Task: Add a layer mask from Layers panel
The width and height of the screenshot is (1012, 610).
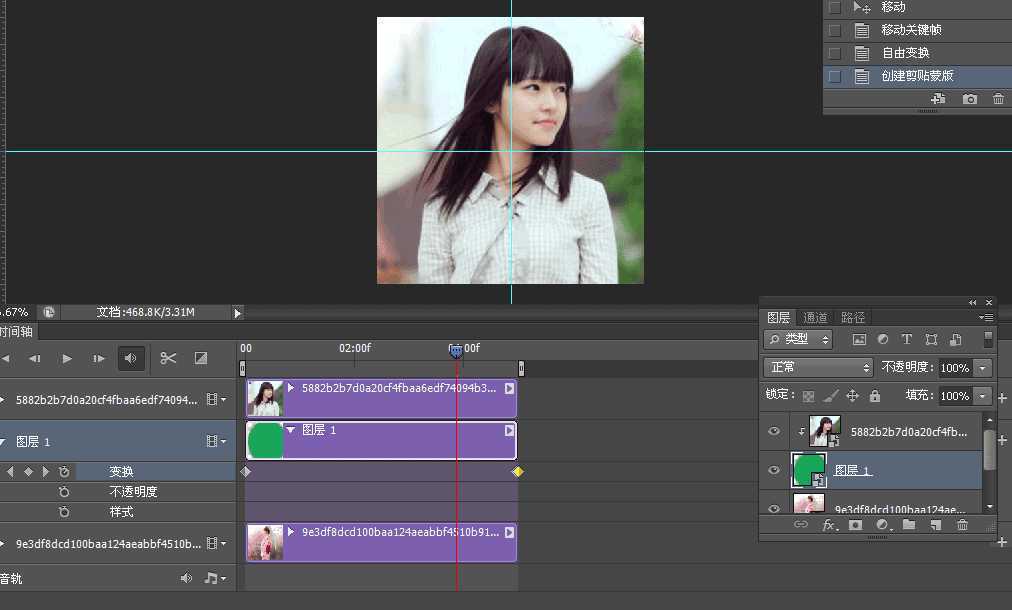Action: click(x=856, y=524)
